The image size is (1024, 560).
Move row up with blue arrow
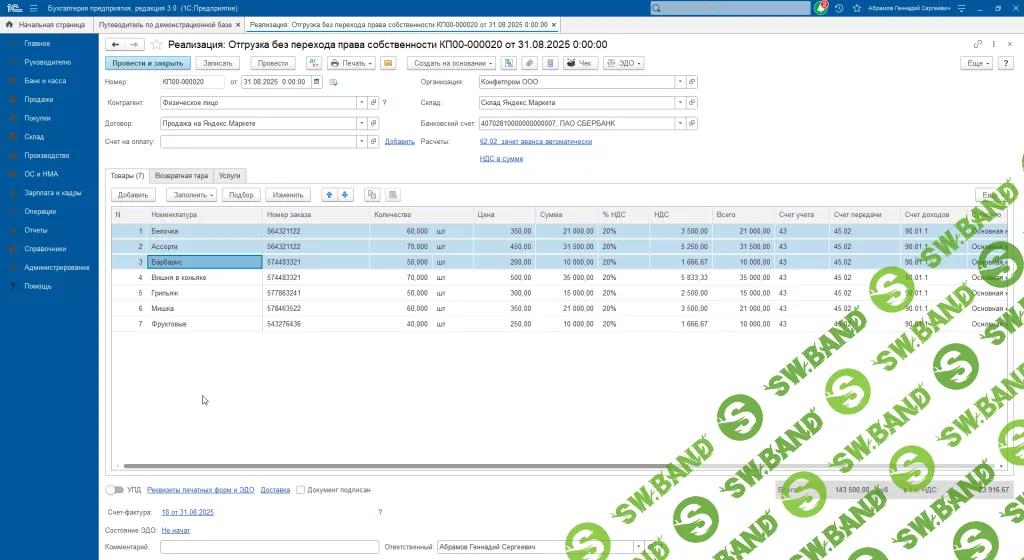pos(329,195)
